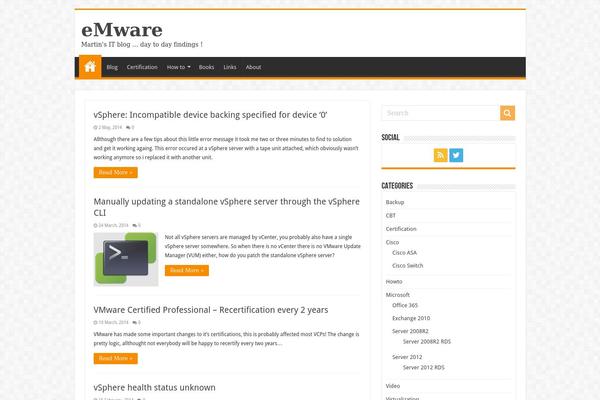The image size is (600, 400).
Task: Read More on VCP Recertification post
Action: click(x=116, y=358)
